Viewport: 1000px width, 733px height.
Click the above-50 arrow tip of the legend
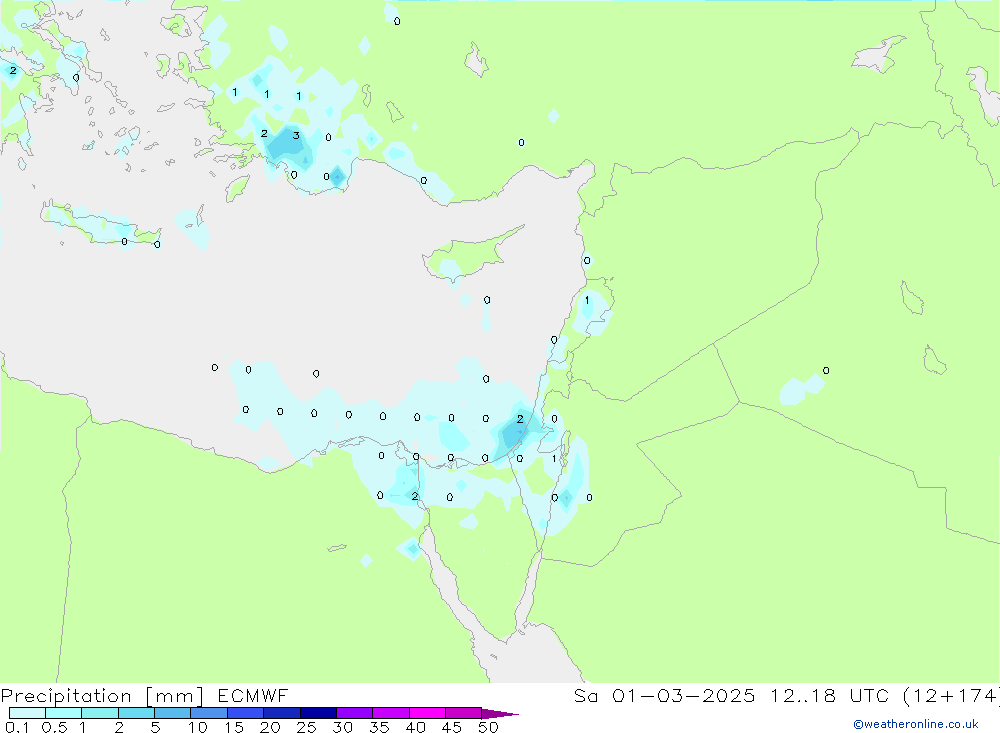499,714
